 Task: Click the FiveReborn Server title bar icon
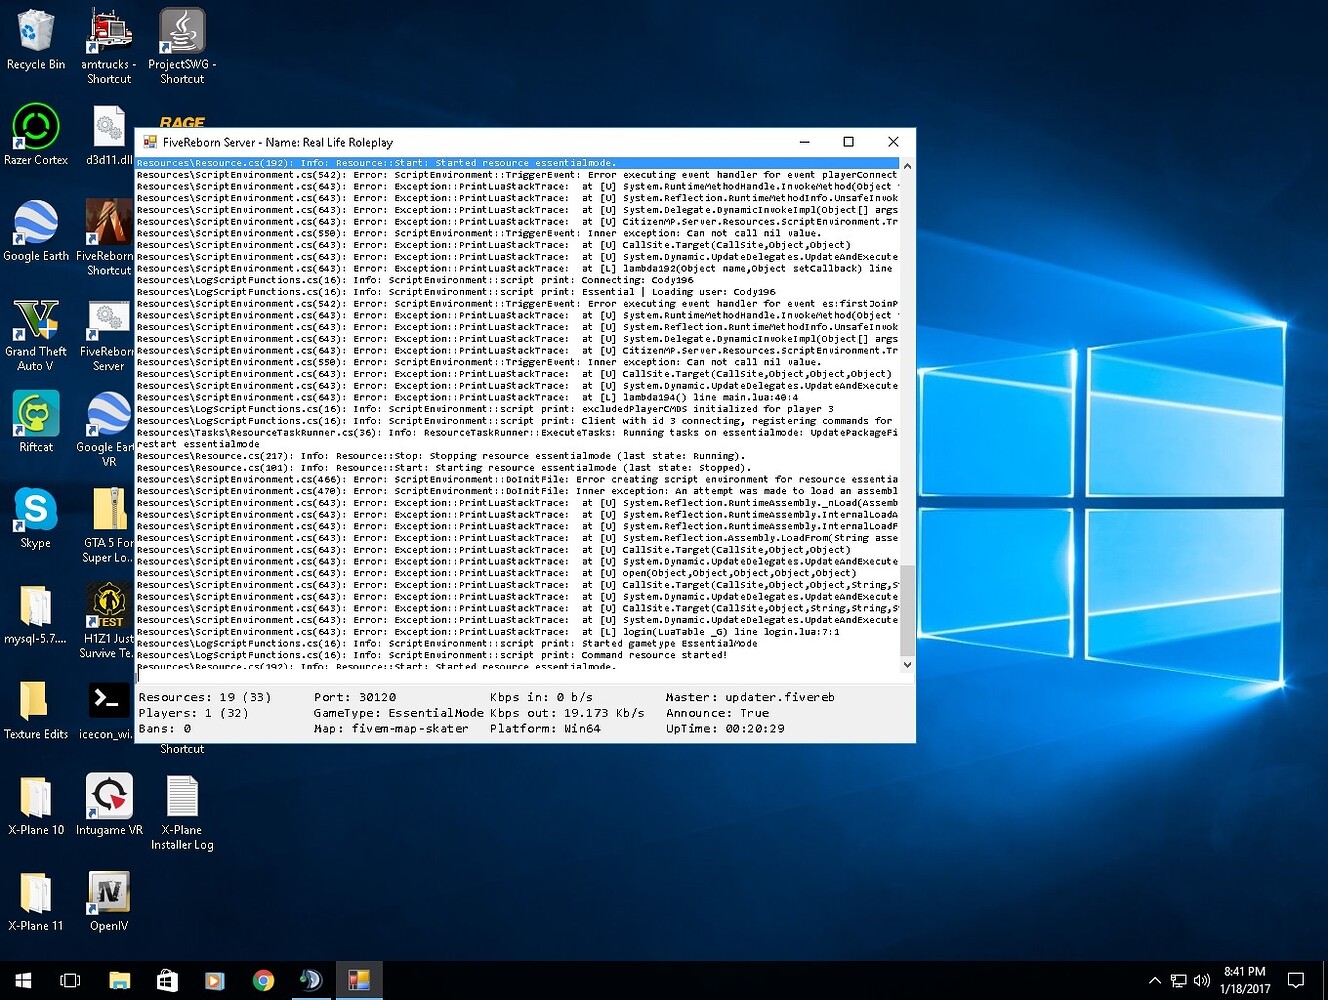(150, 142)
